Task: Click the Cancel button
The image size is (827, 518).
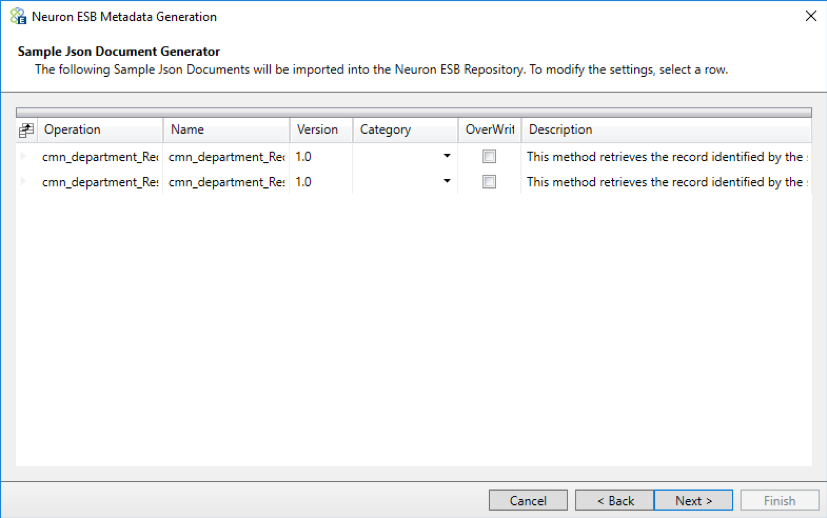Action: (528, 501)
